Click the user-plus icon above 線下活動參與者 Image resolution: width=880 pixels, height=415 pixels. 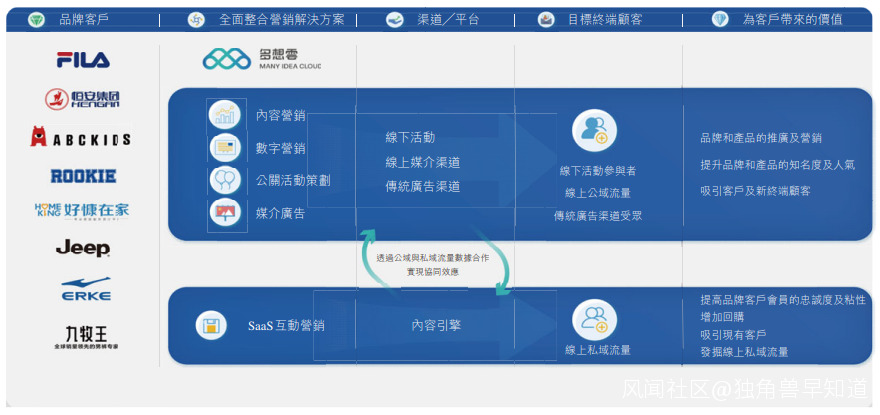[594, 130]
